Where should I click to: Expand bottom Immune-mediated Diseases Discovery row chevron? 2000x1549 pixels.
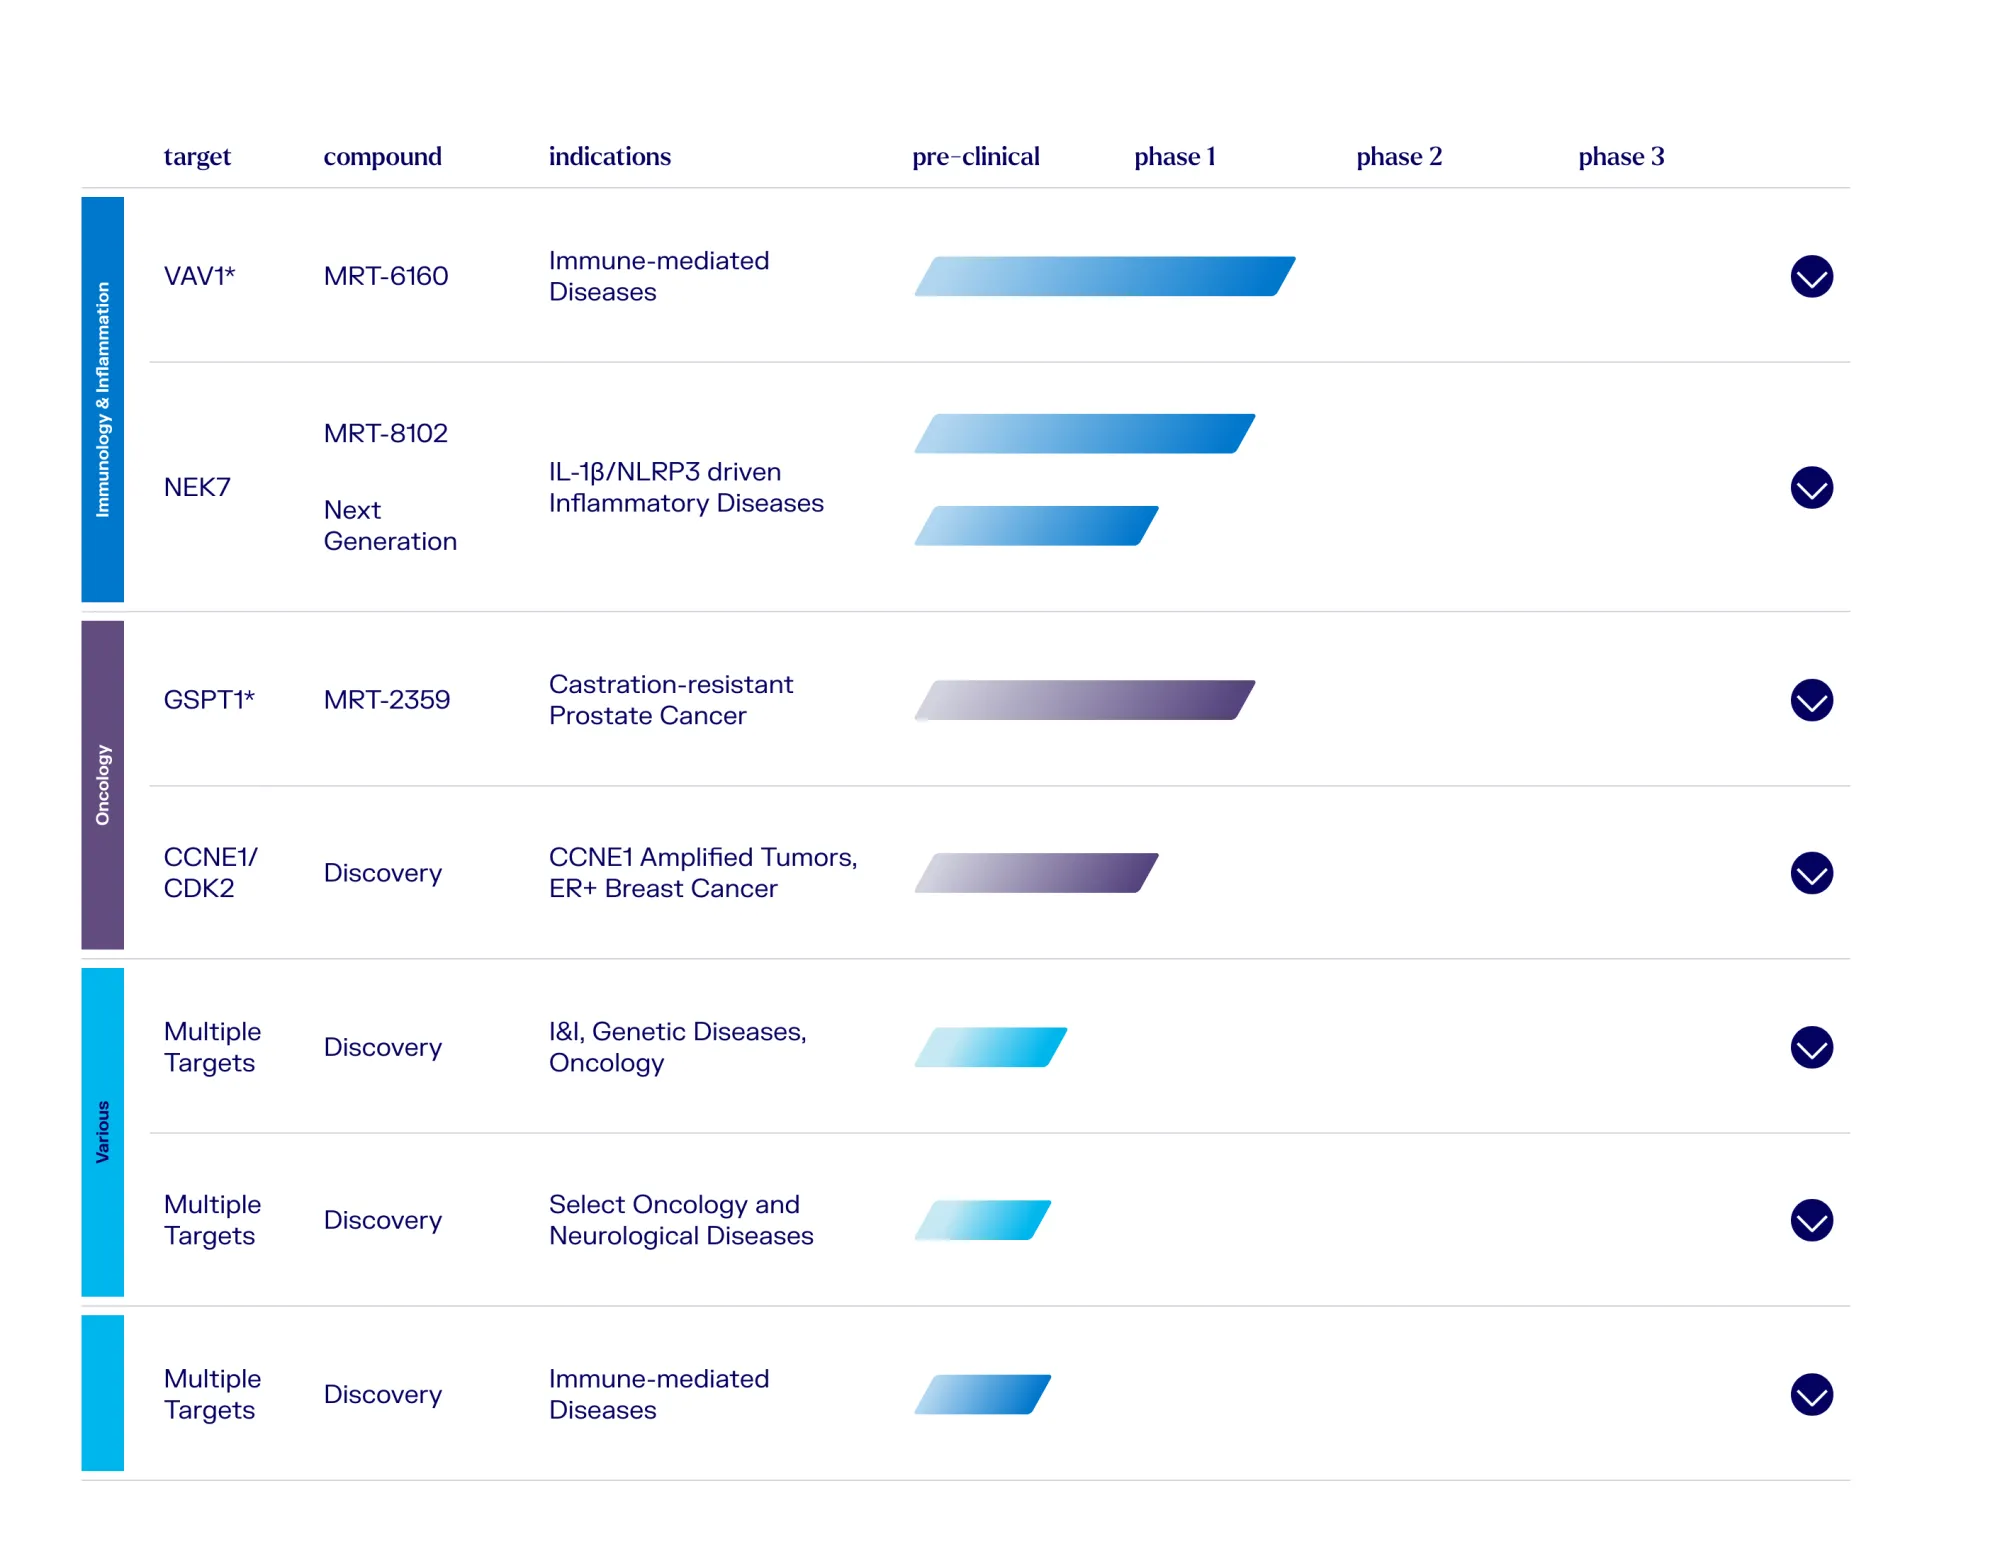[1811, 1394]
